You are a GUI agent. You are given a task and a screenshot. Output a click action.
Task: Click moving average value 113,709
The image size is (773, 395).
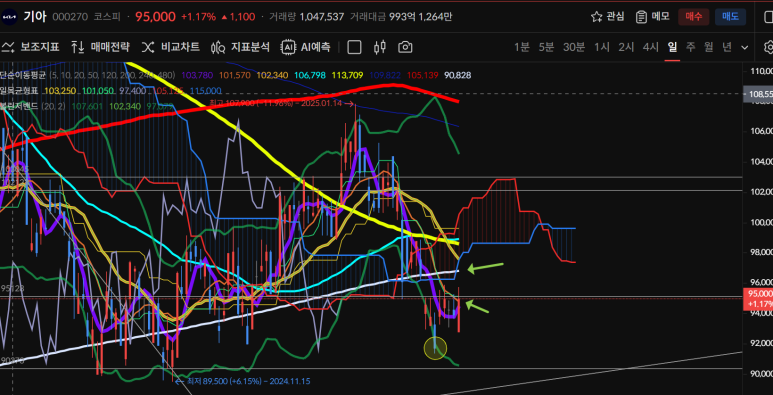point(348,75)
